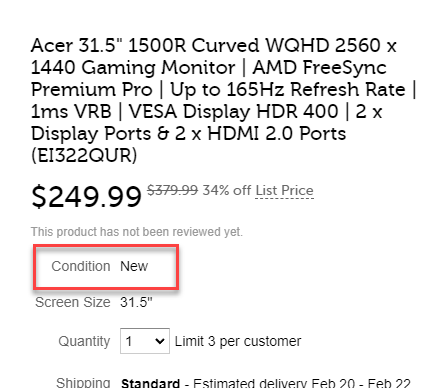The height and width of the screenshot is (388, 442).
Task: Click the Quantity label
Action: tap(84, 341)
